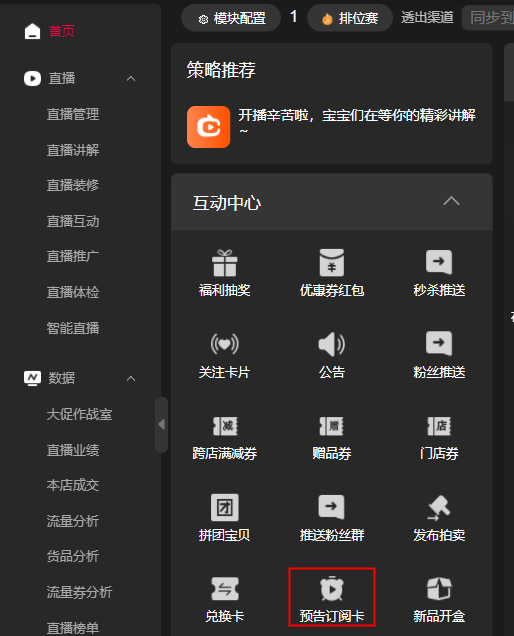Click the orange live-stream strategy icon

click(209, 127)
